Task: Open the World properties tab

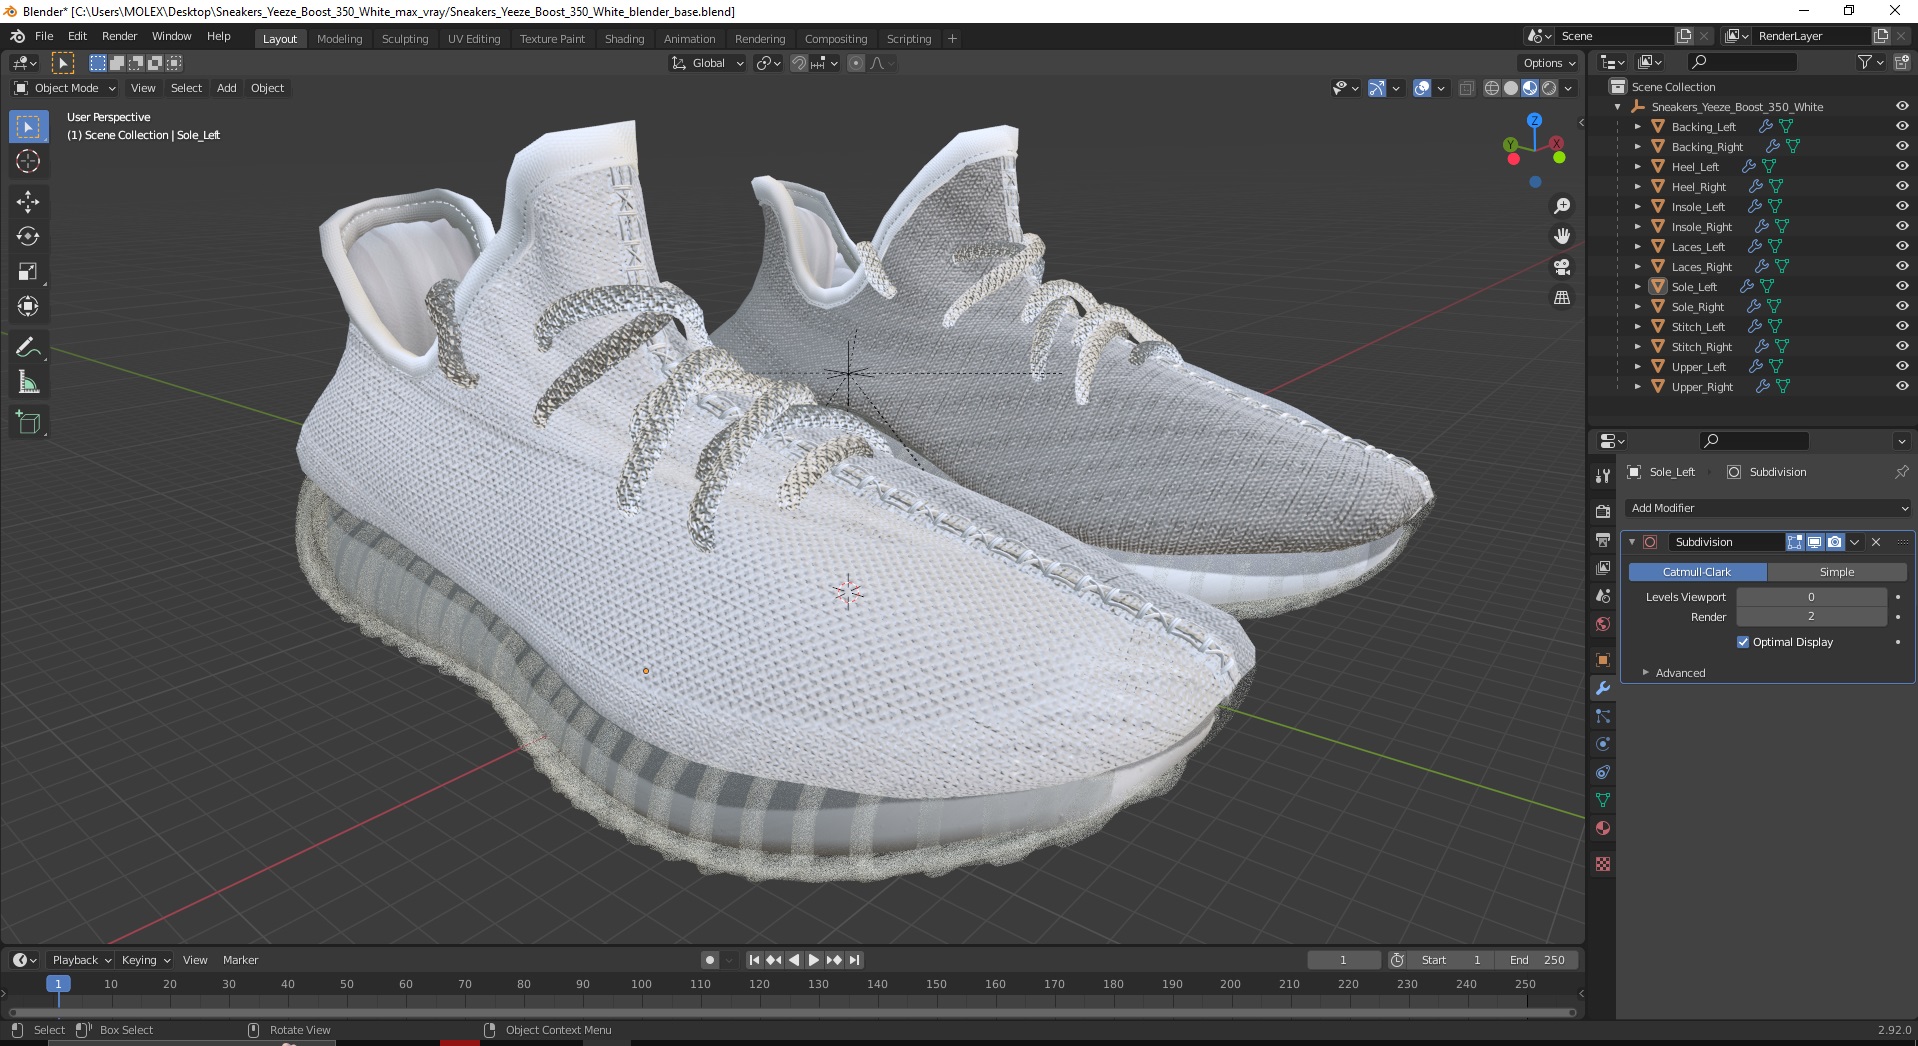Action: click(1603, 624)
